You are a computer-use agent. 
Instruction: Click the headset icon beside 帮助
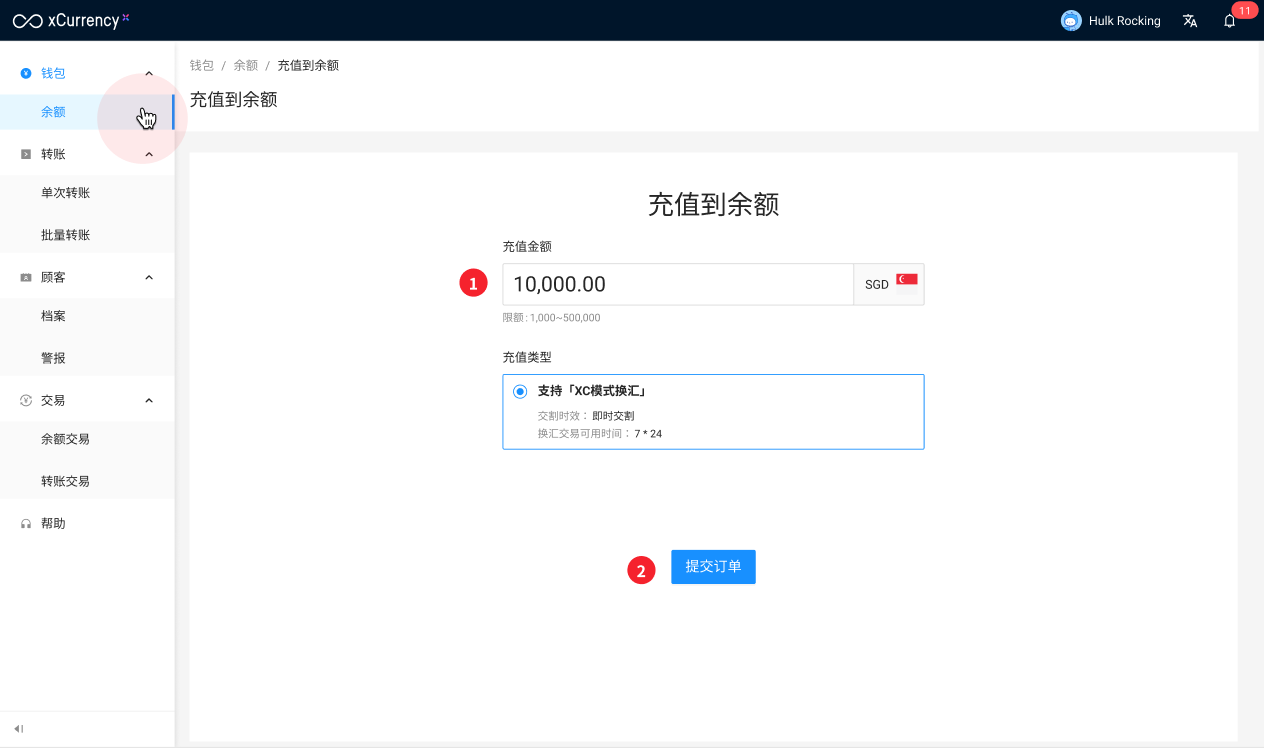click(x=26, y=523)
